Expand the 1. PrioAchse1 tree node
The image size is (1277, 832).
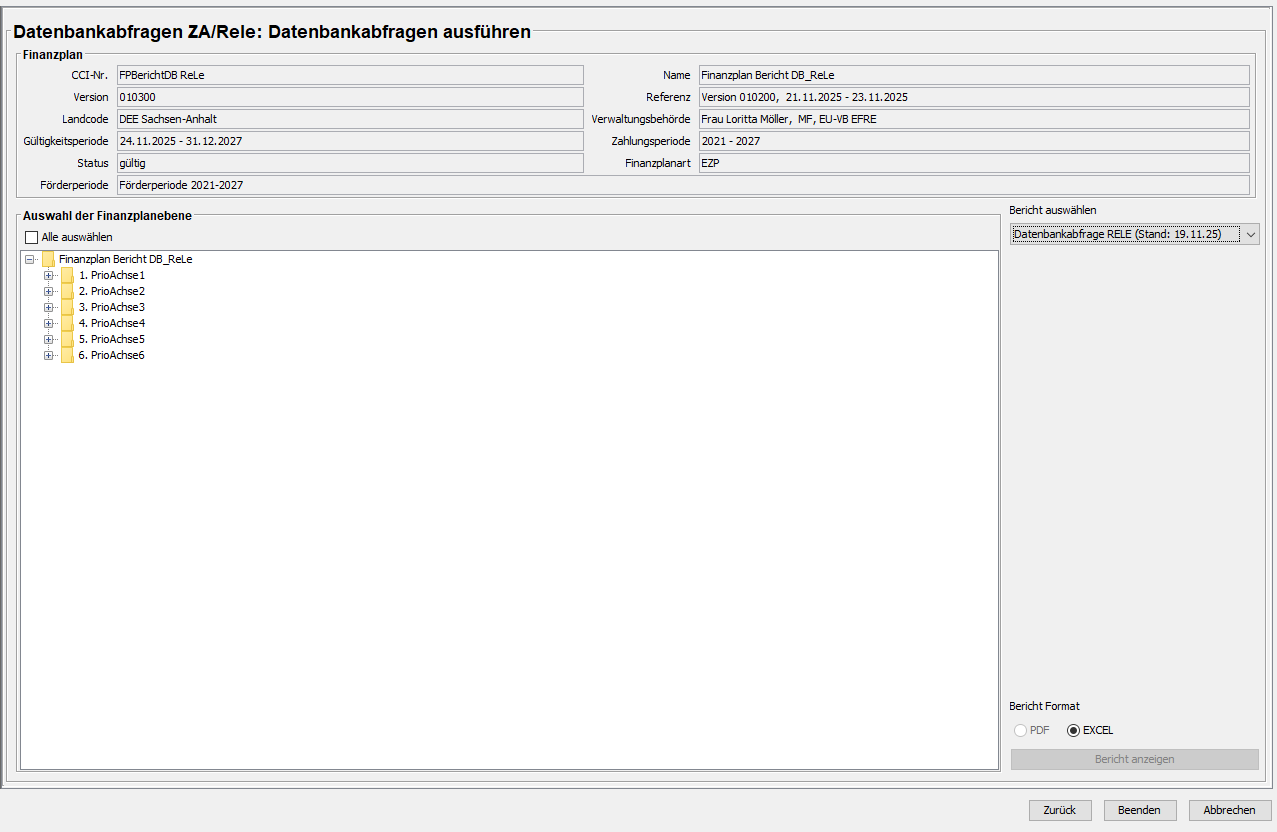click(x=48, y=276)
